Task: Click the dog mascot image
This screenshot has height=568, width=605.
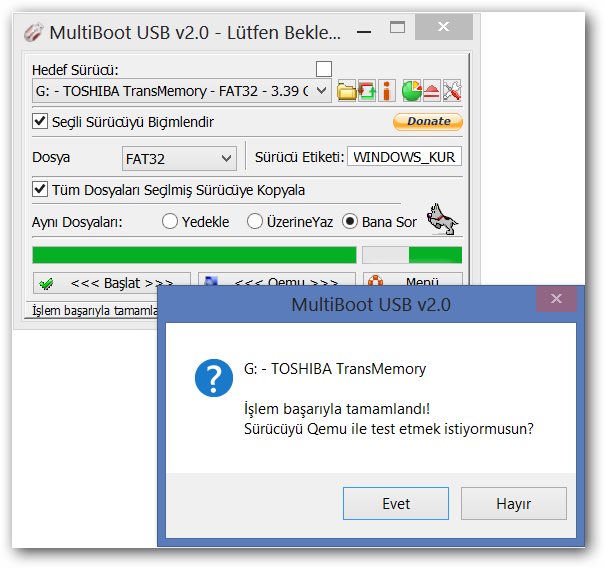Action: coord(442,219)
